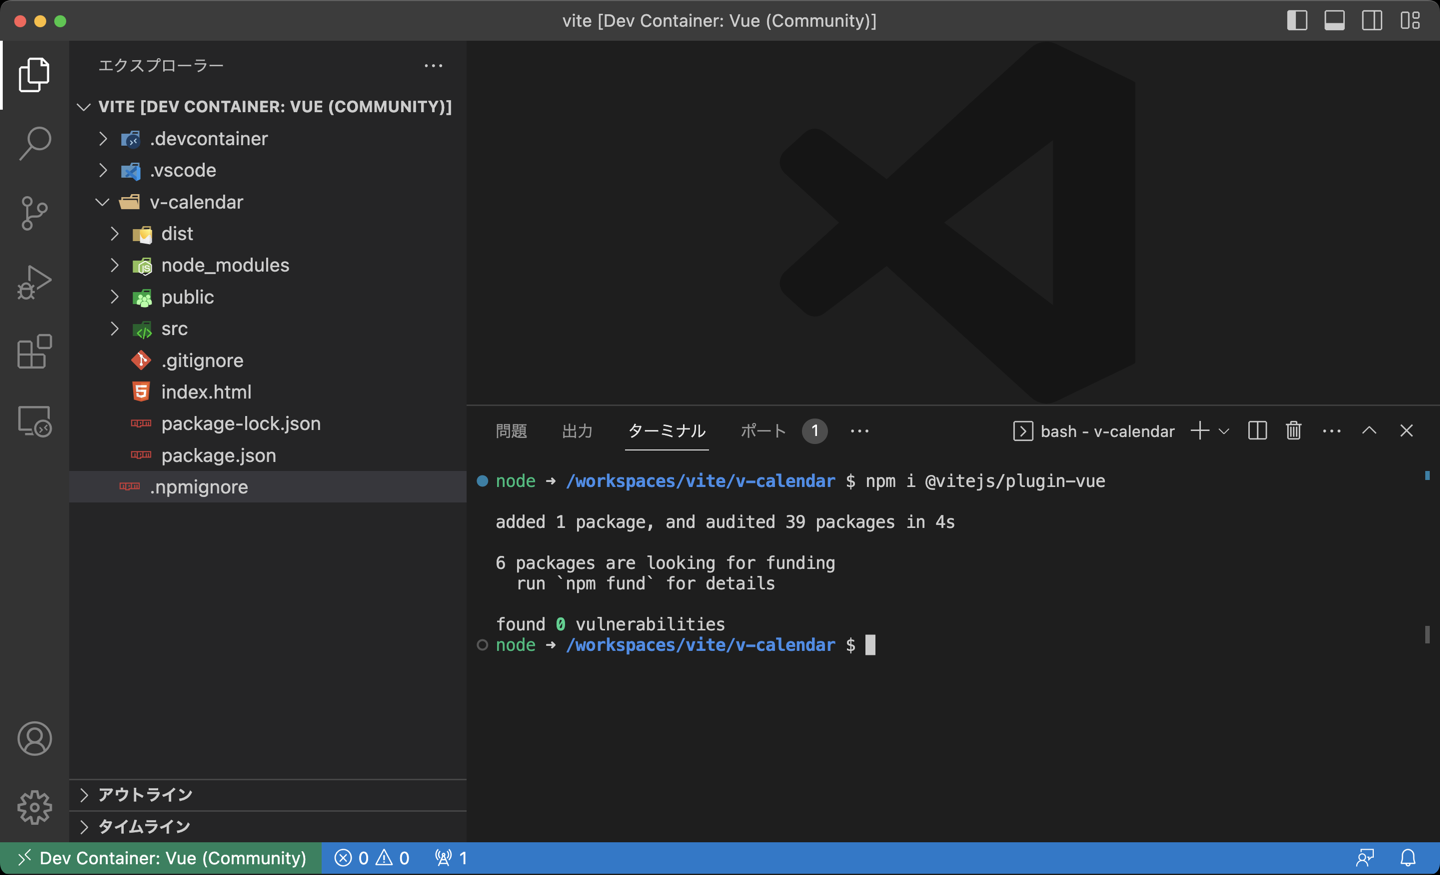Image resolution: width=1440 pixels, height=875 pixels.
Task: Split the terminal pane
Action: [1257, 431]
